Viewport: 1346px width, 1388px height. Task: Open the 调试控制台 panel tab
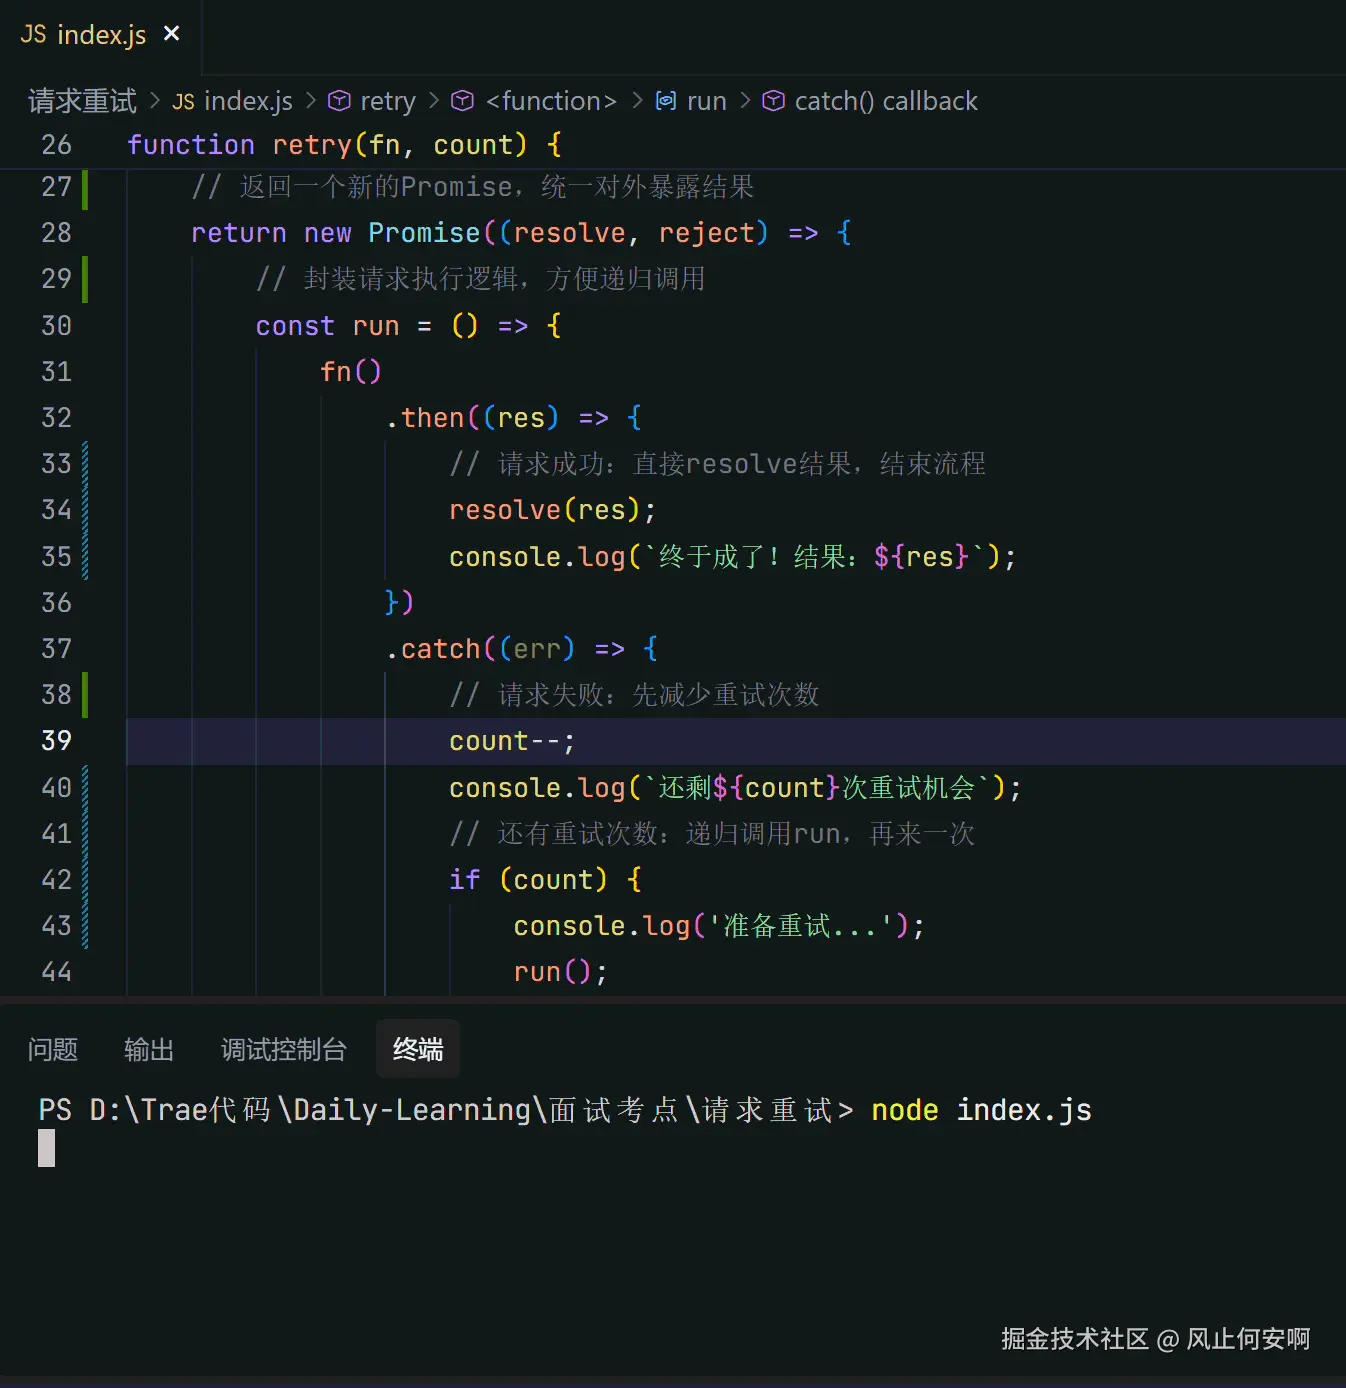tap(283, 1049)
